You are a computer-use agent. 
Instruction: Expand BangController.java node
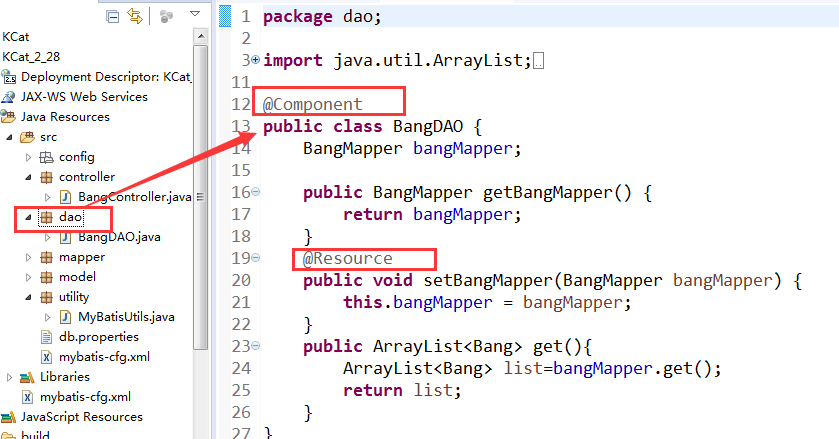48,198
